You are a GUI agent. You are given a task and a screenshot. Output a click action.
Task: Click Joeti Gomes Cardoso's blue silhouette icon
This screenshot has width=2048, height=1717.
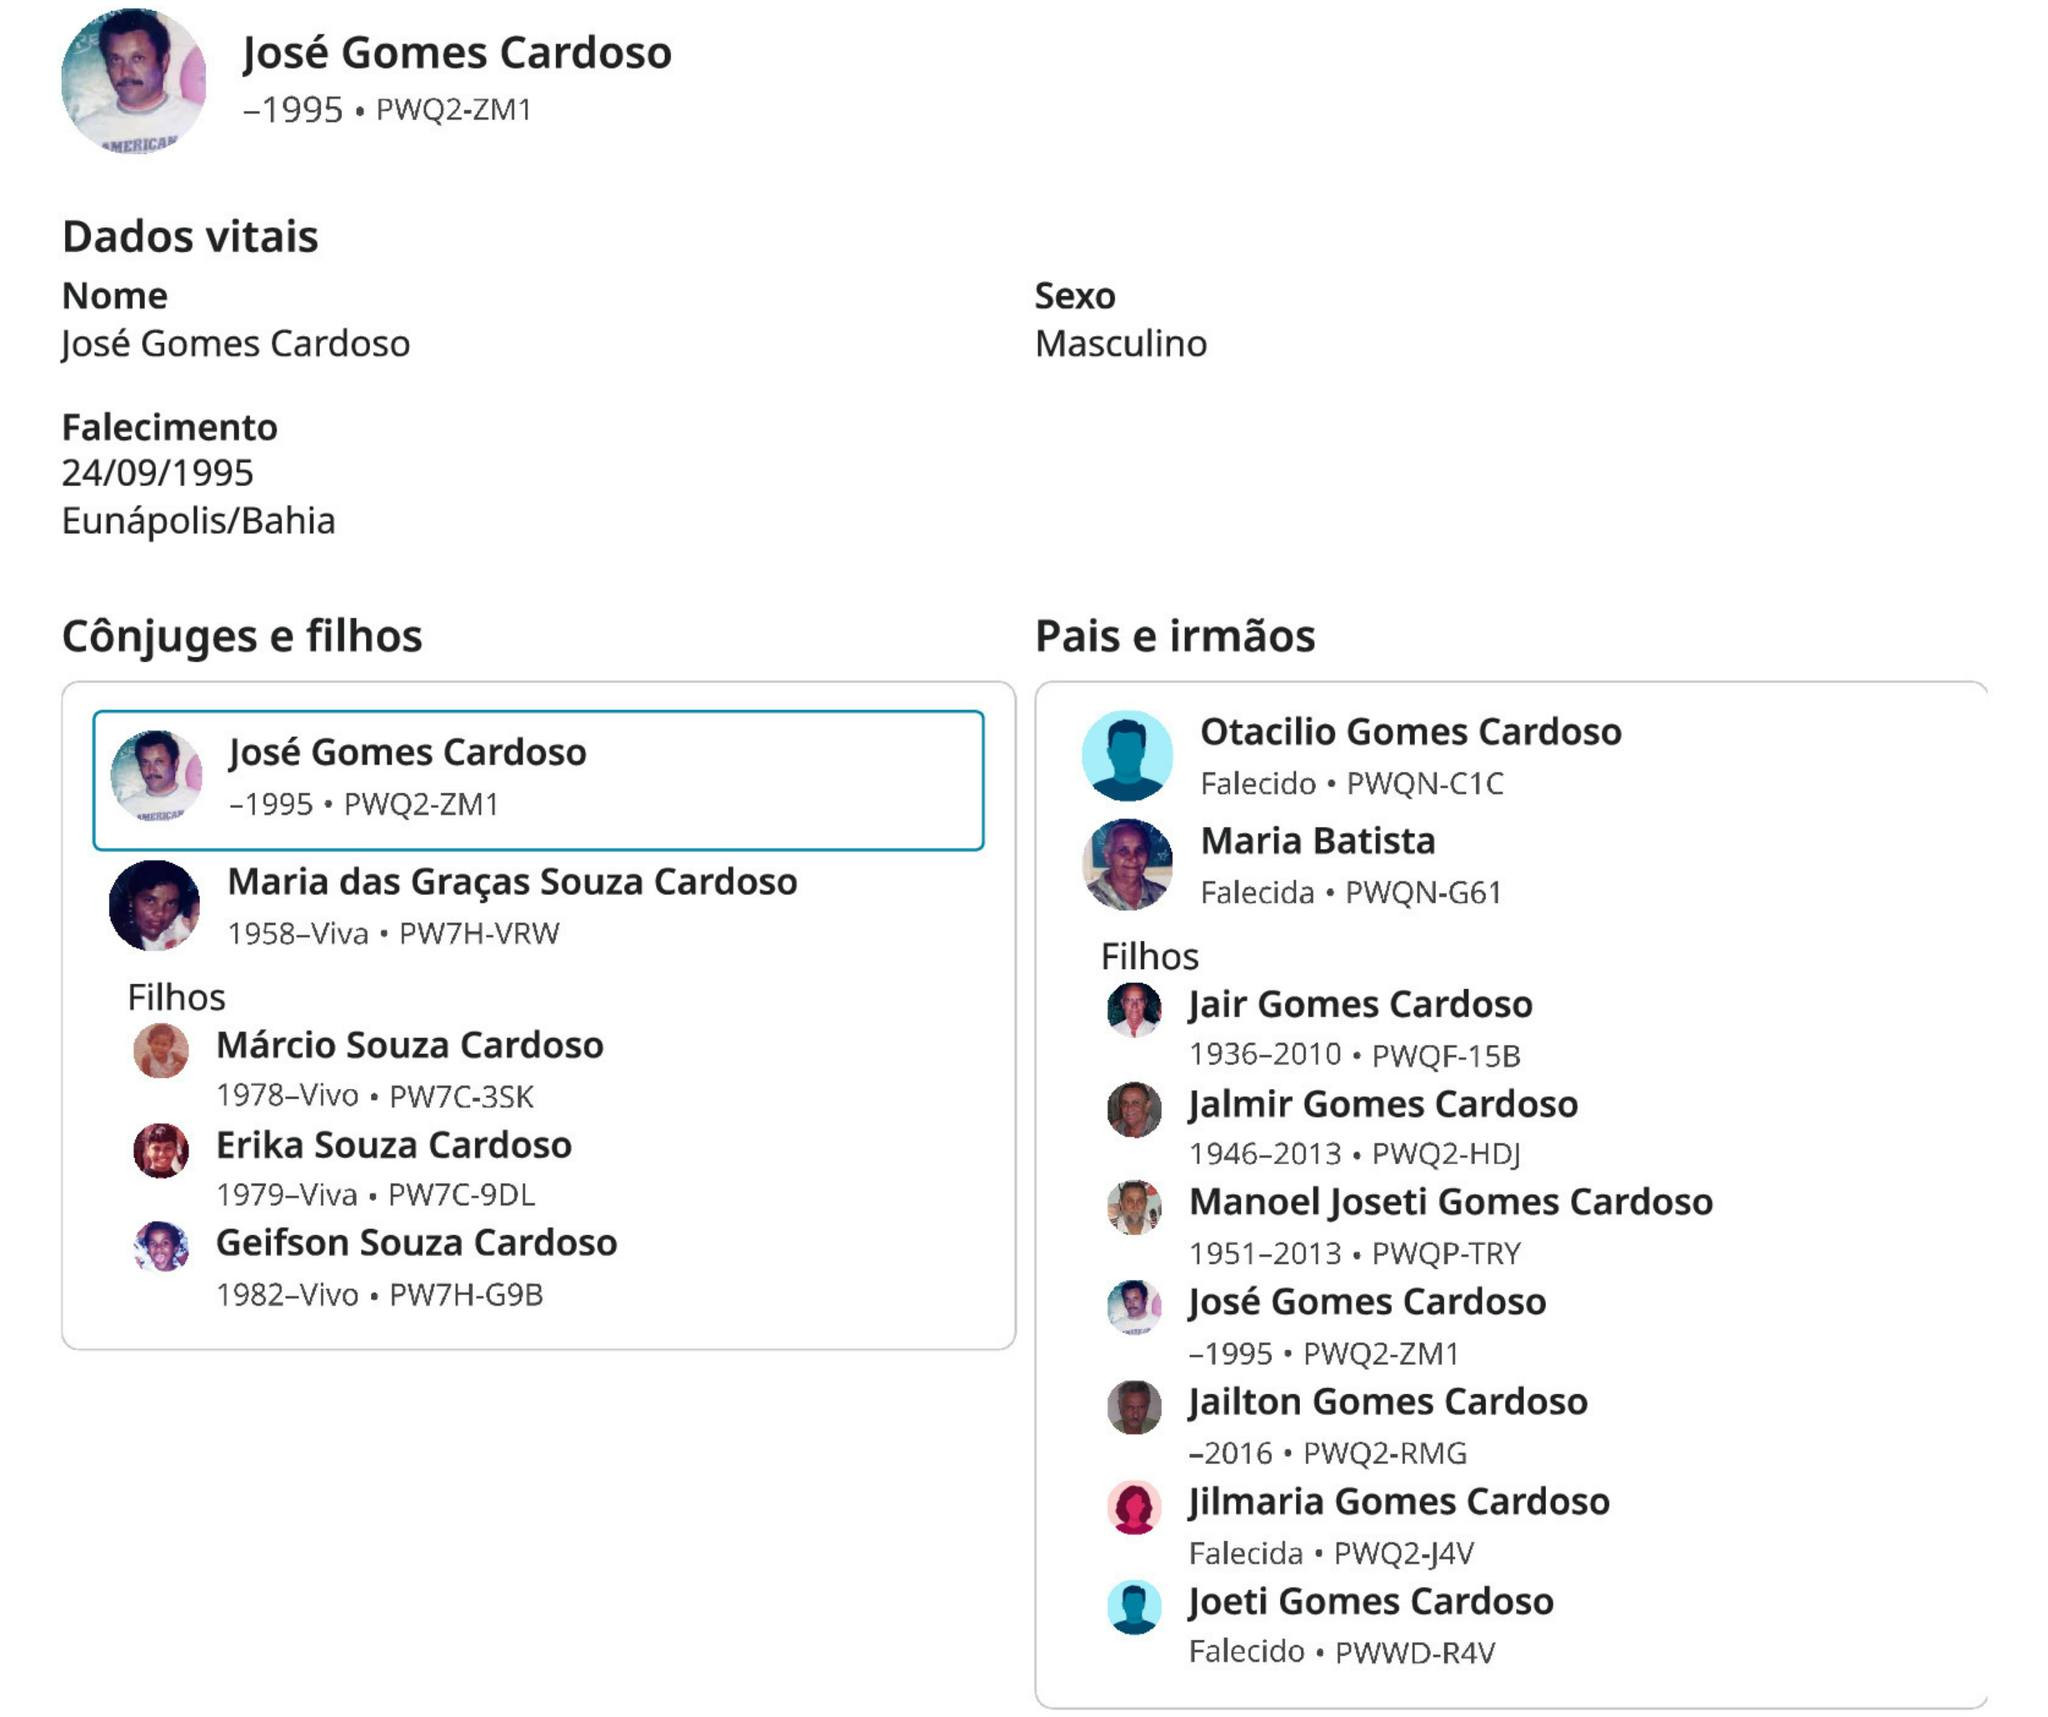coord(1134,1606)
